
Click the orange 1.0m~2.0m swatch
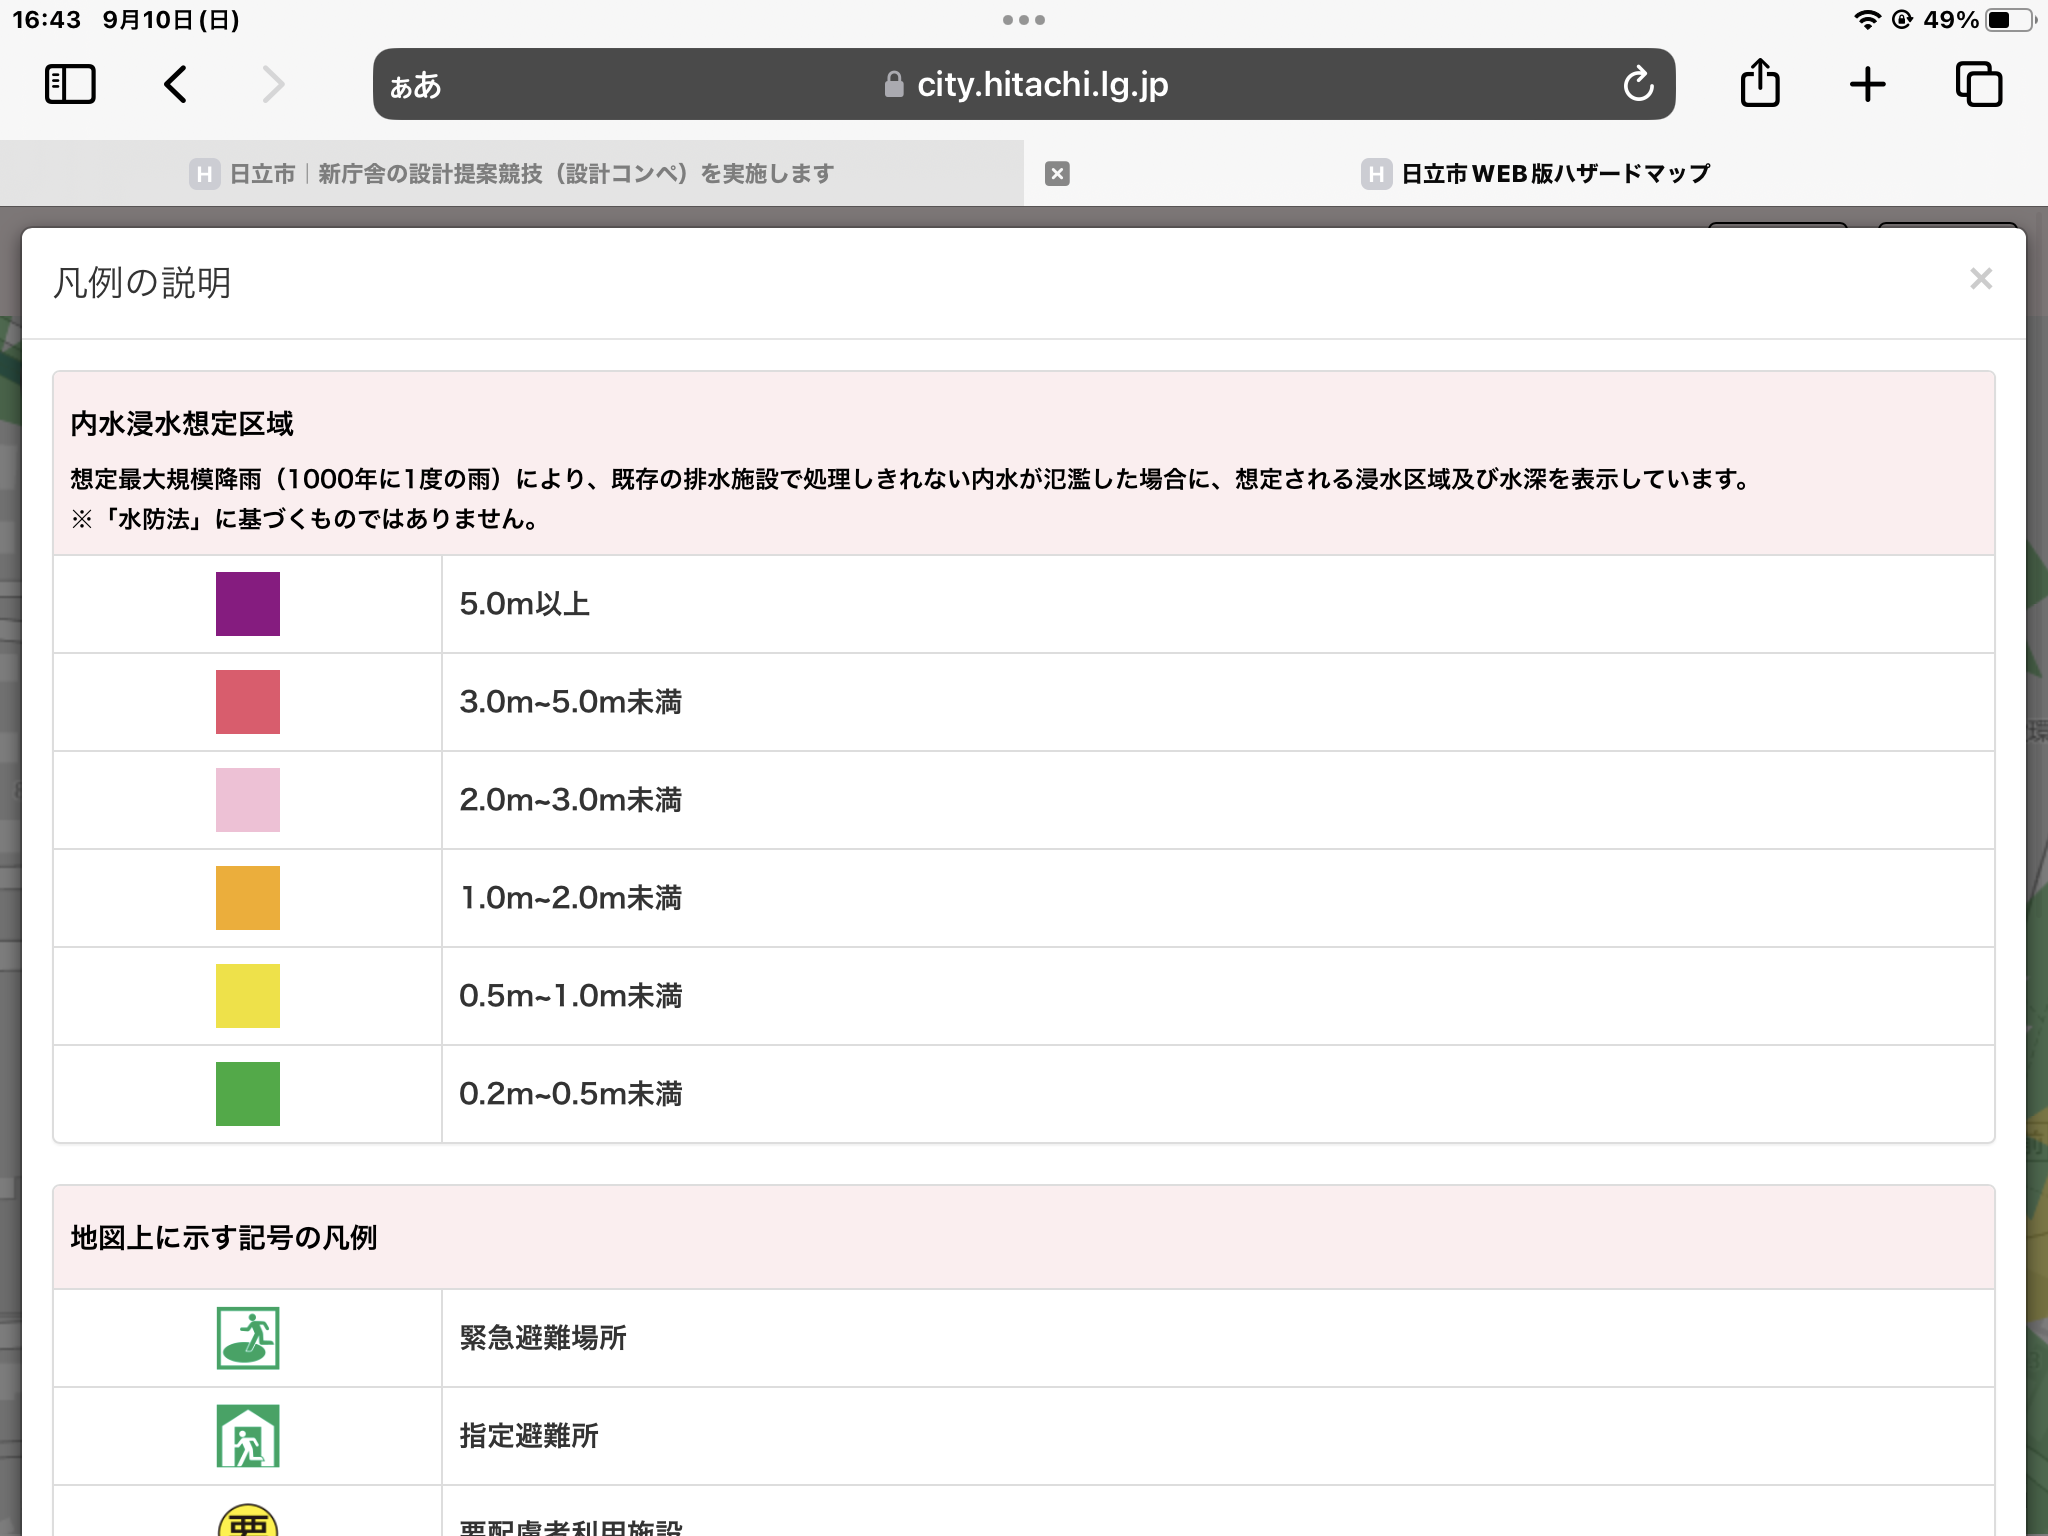248,898
